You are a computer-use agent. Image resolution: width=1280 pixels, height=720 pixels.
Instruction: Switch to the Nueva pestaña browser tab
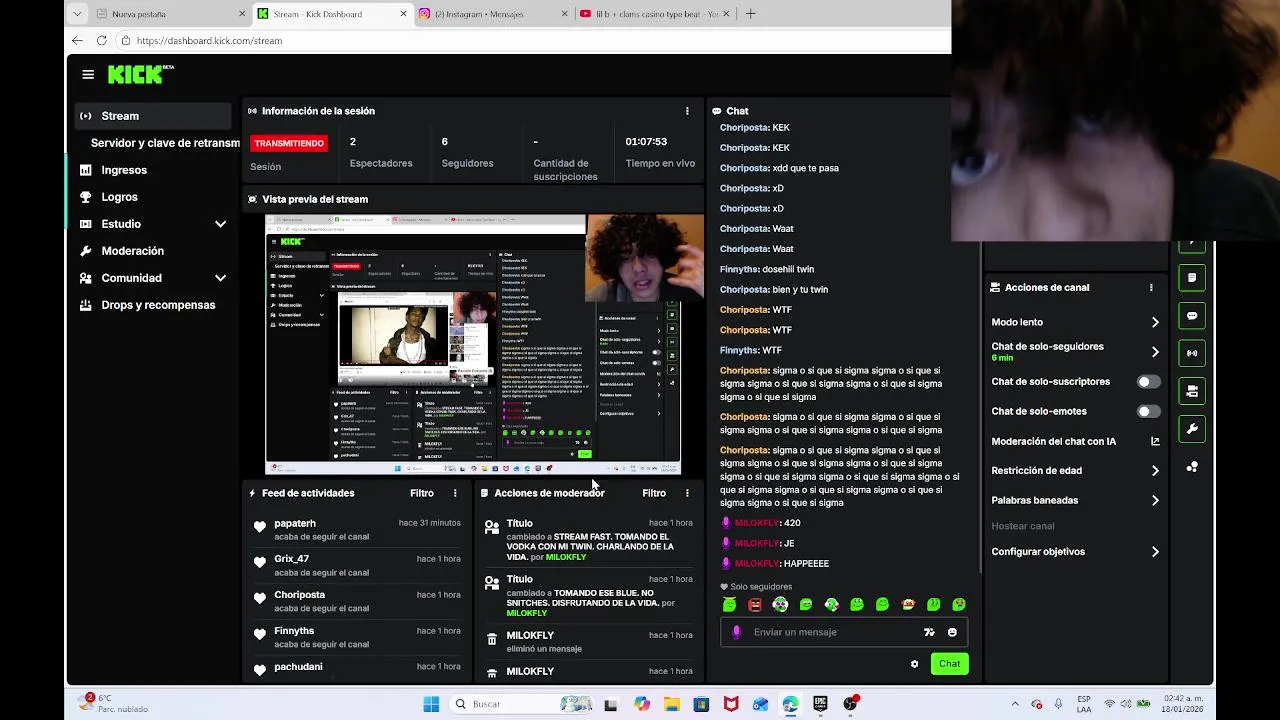(x=170, y=14)
